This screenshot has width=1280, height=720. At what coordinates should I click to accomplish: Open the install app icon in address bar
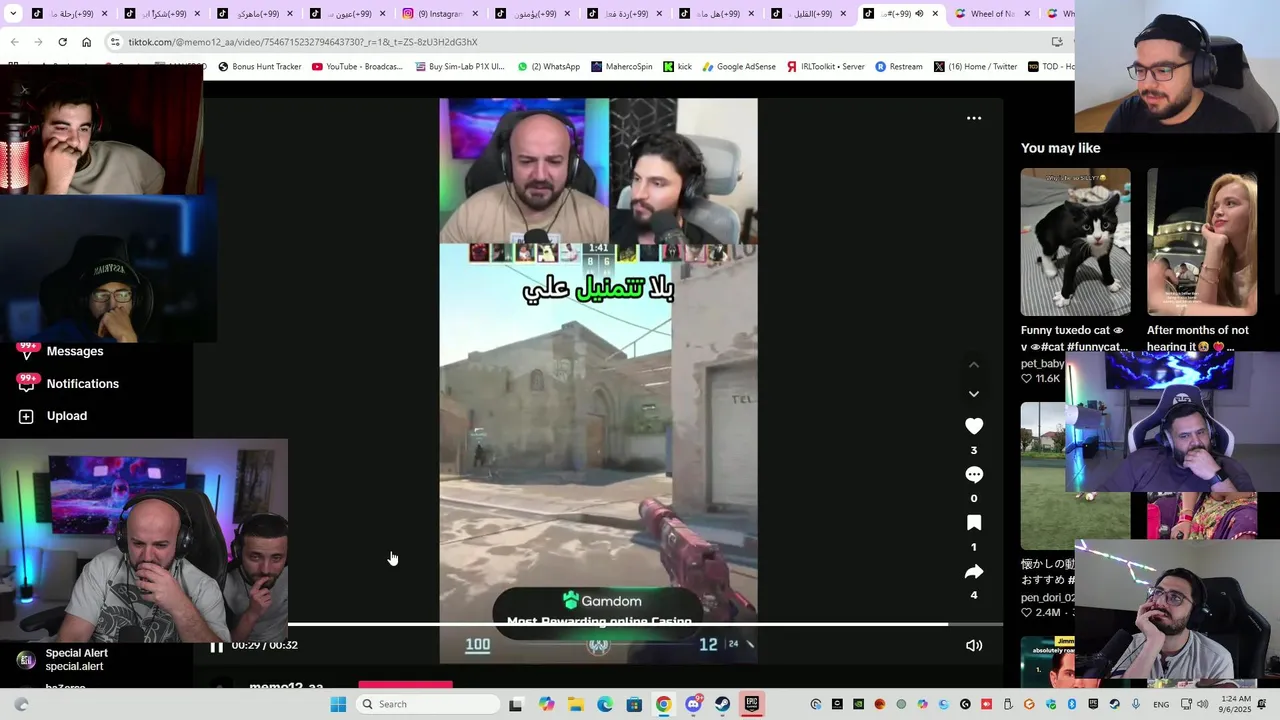(1057, 42)
